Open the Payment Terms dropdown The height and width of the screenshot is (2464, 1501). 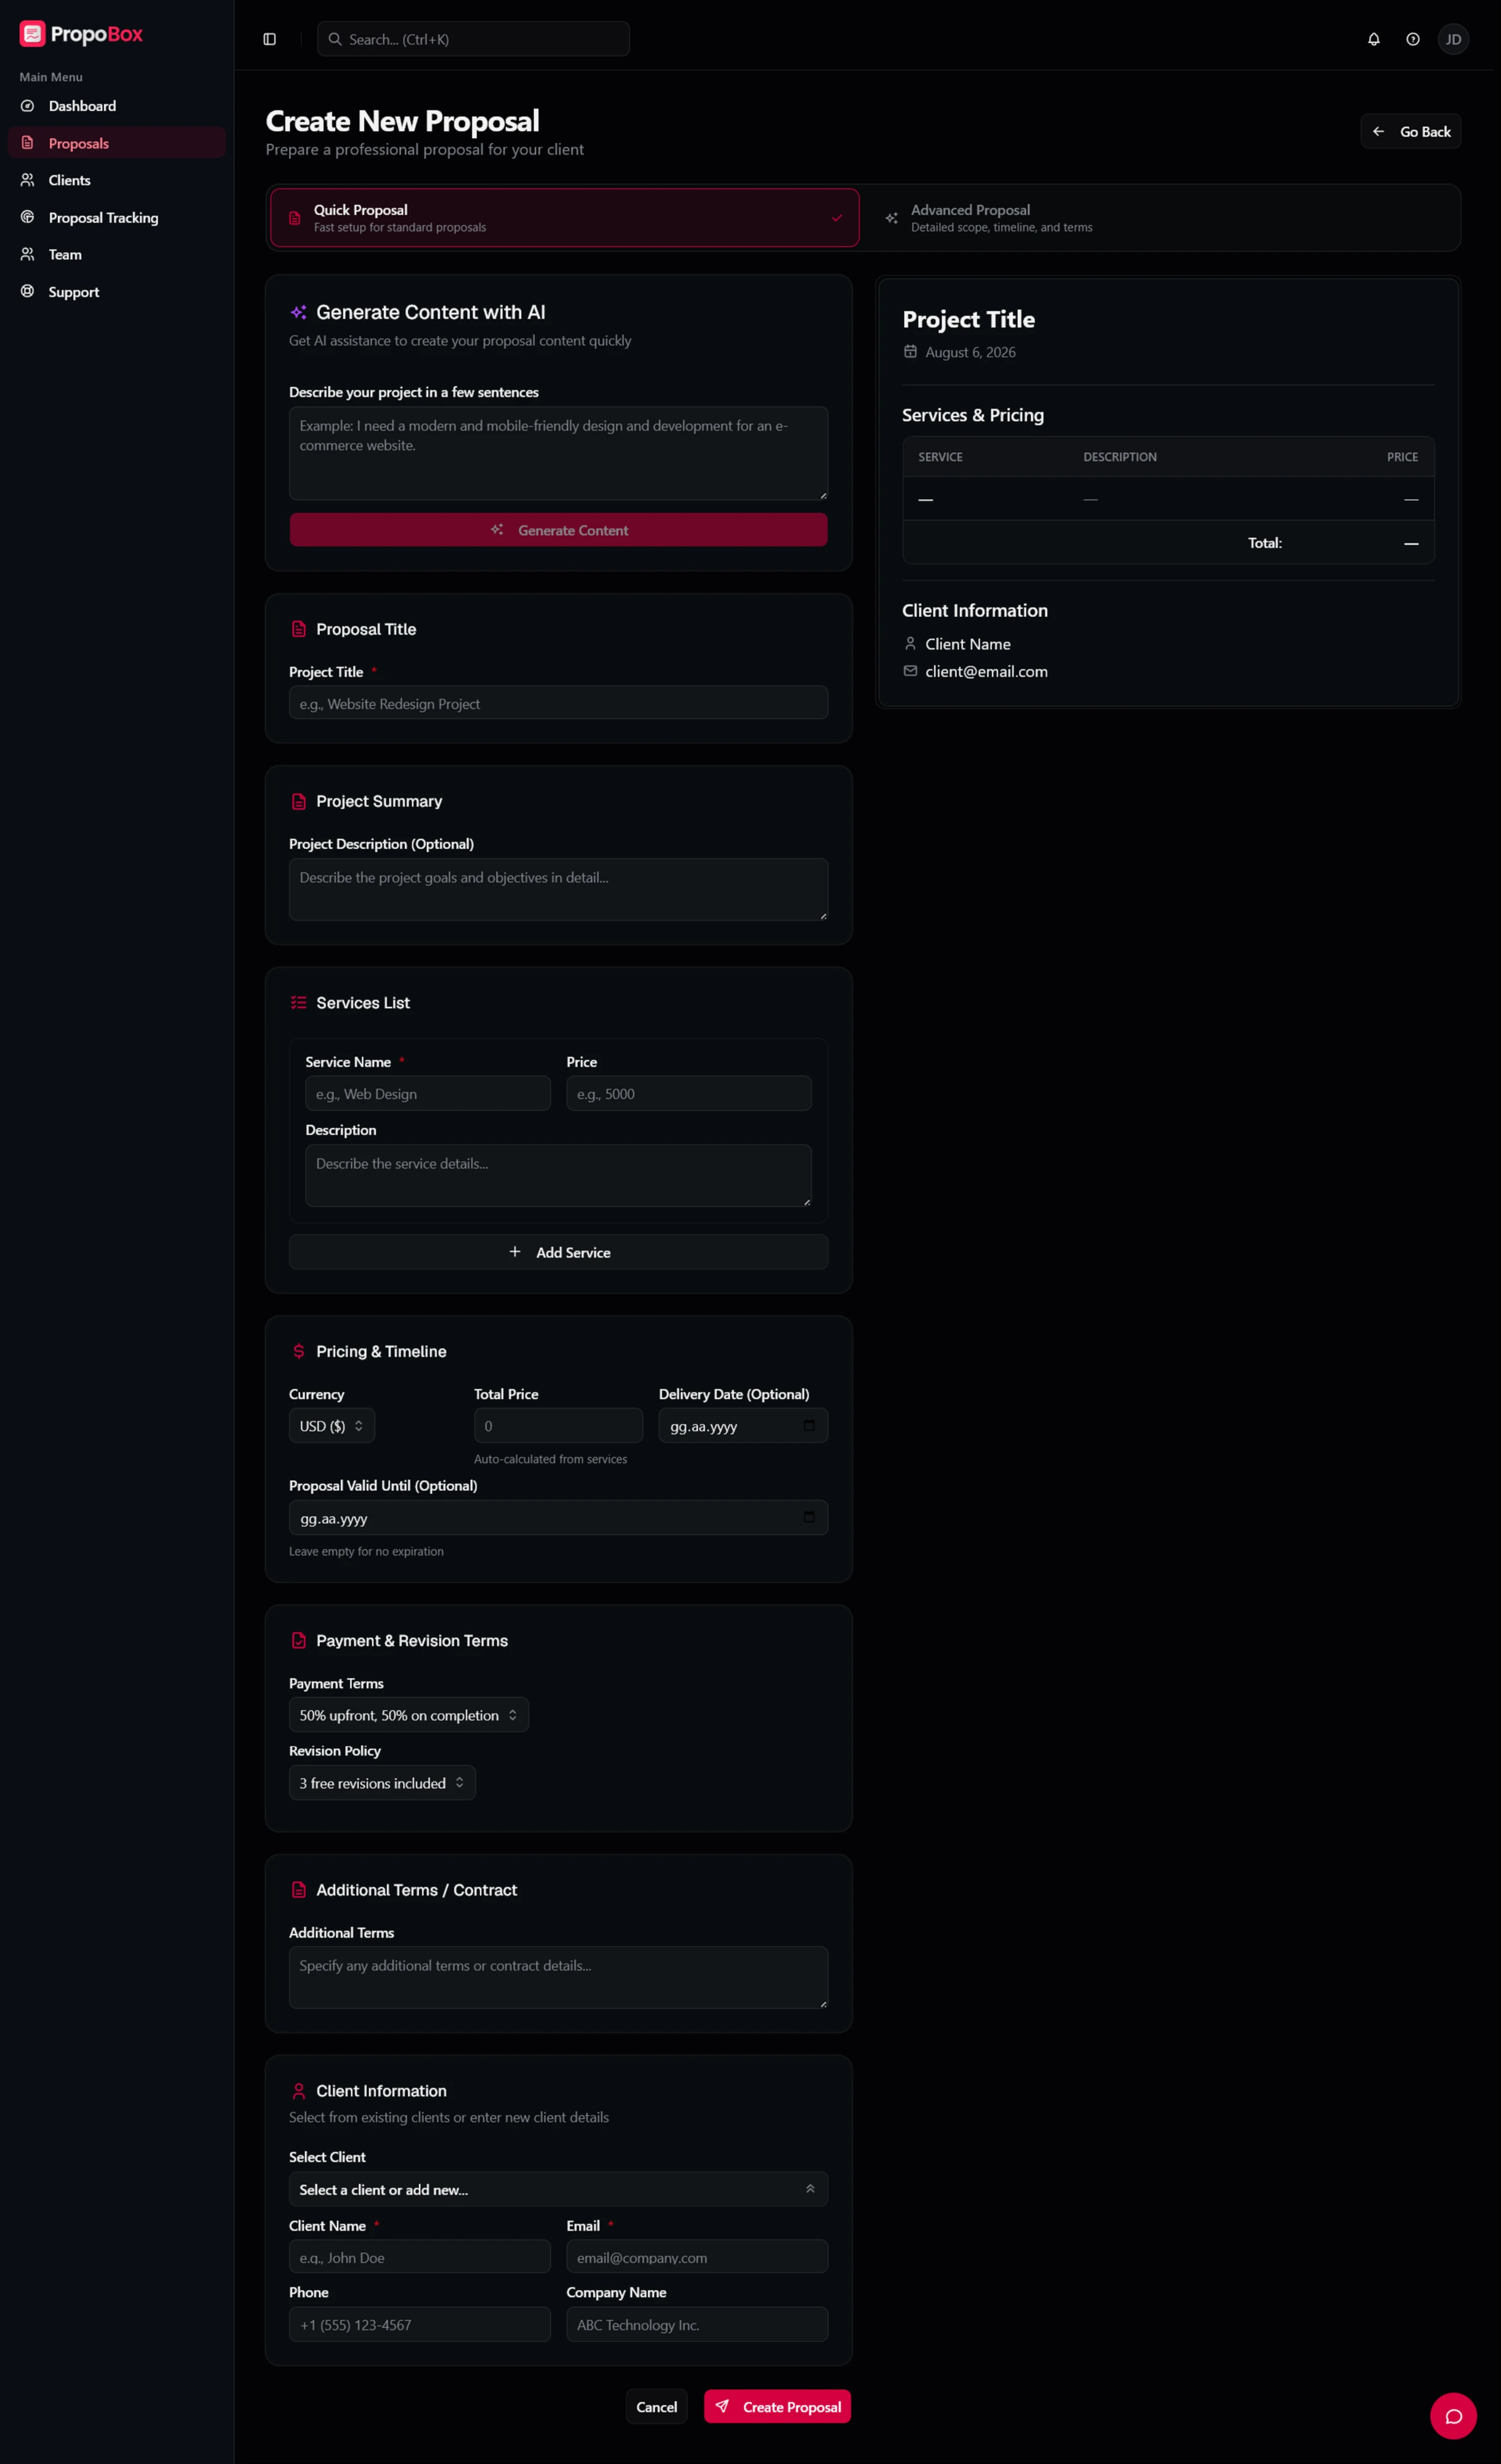click(409, 1715)
